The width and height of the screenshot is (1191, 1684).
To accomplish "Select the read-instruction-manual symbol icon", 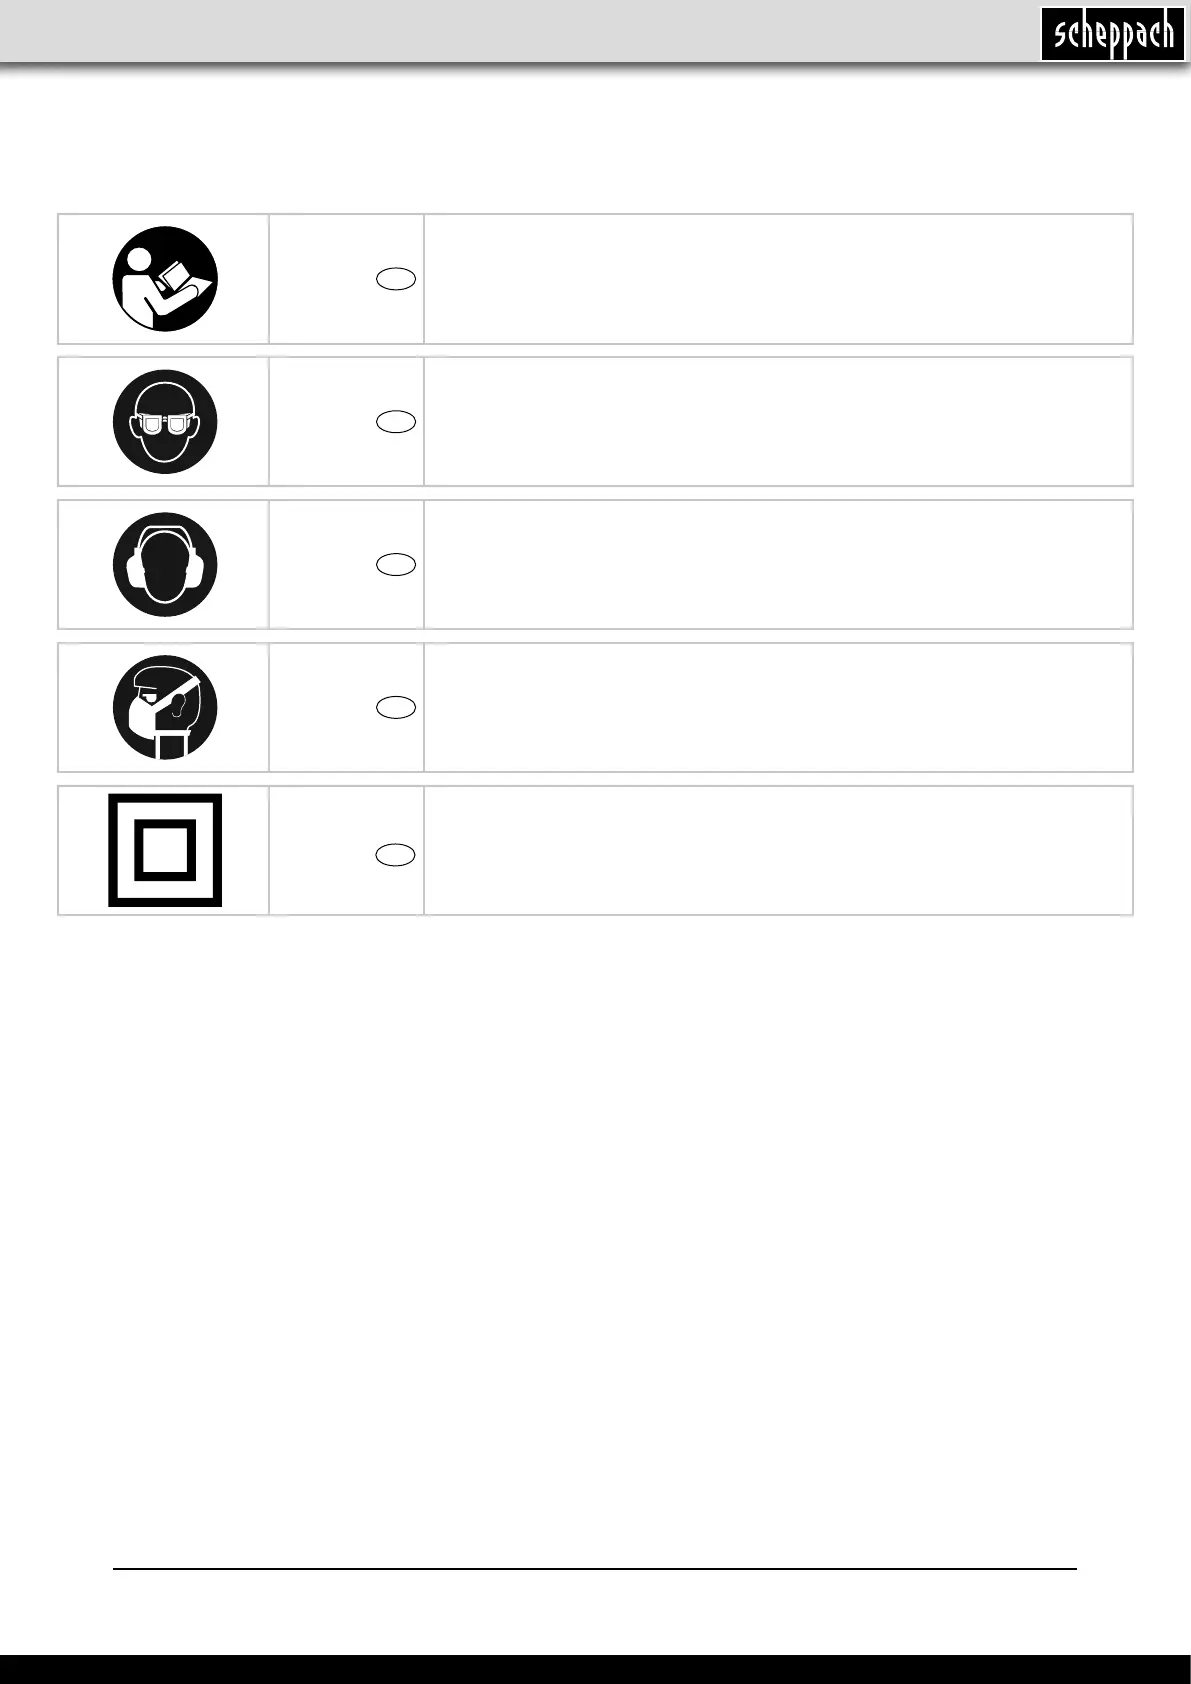I will 165,279.
